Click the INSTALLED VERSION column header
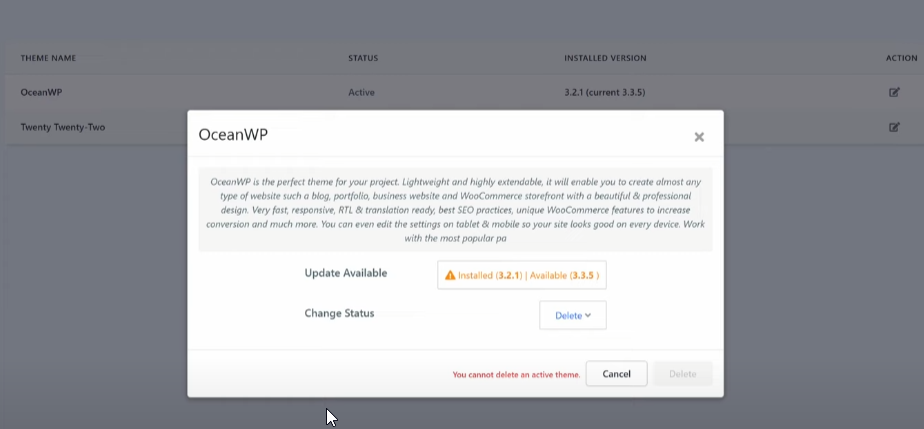 pyautogui.click(x=605, y=58)
